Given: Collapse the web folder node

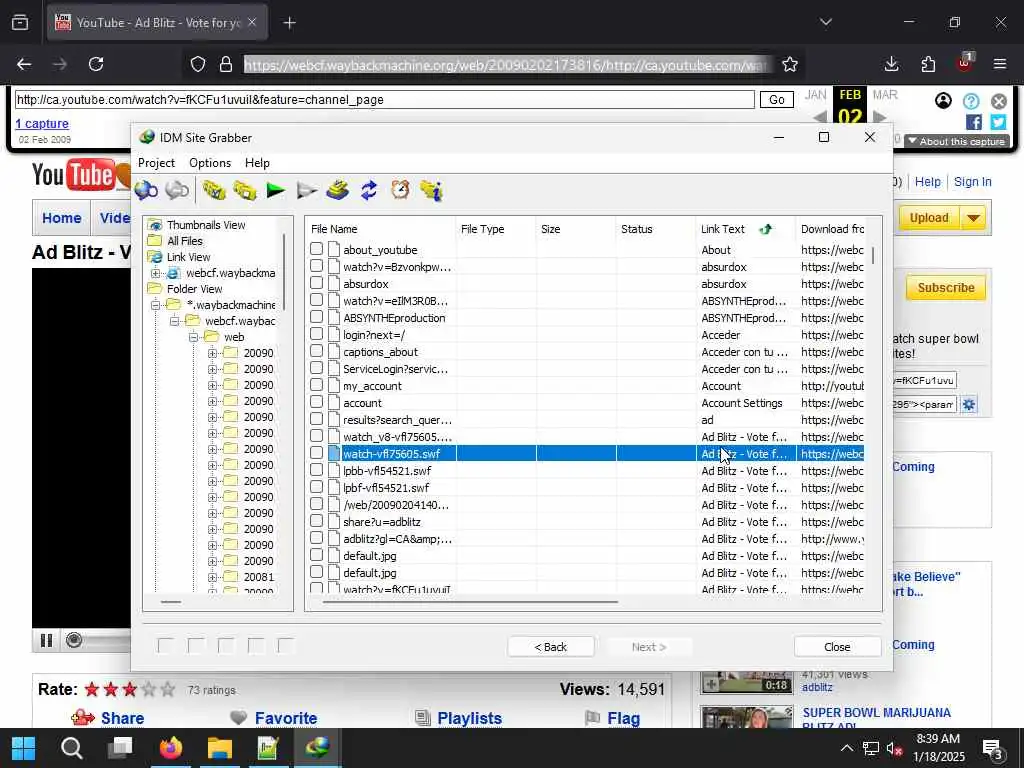Looking at the screenshot, I should pyautogui.click(x=193, y=337).
